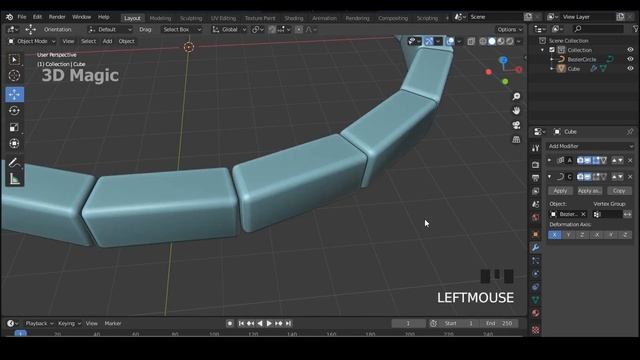Screen dimensions: 640x360
Task: Toggle camera view with camera icon
Action: click(516, 125)
